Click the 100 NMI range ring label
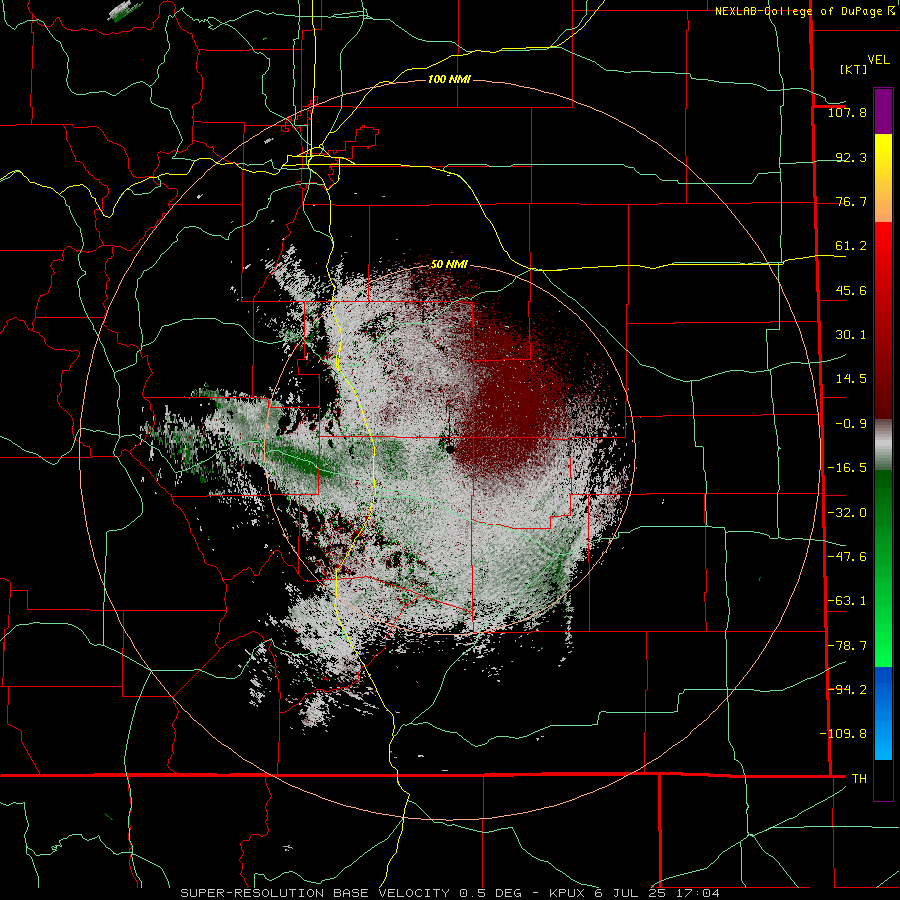 pos(449,79)
